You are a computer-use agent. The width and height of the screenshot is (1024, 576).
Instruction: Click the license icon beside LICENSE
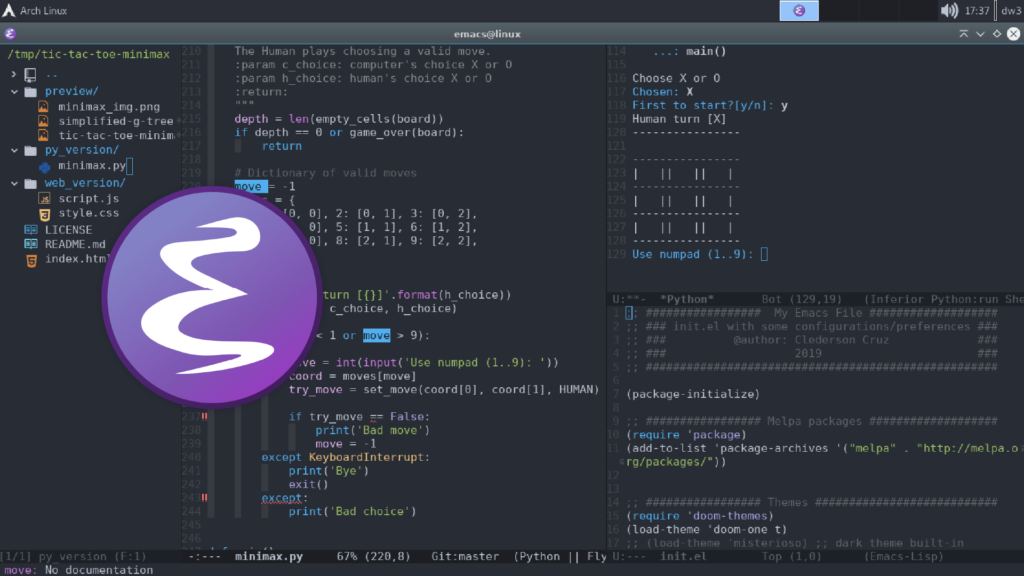31,229
